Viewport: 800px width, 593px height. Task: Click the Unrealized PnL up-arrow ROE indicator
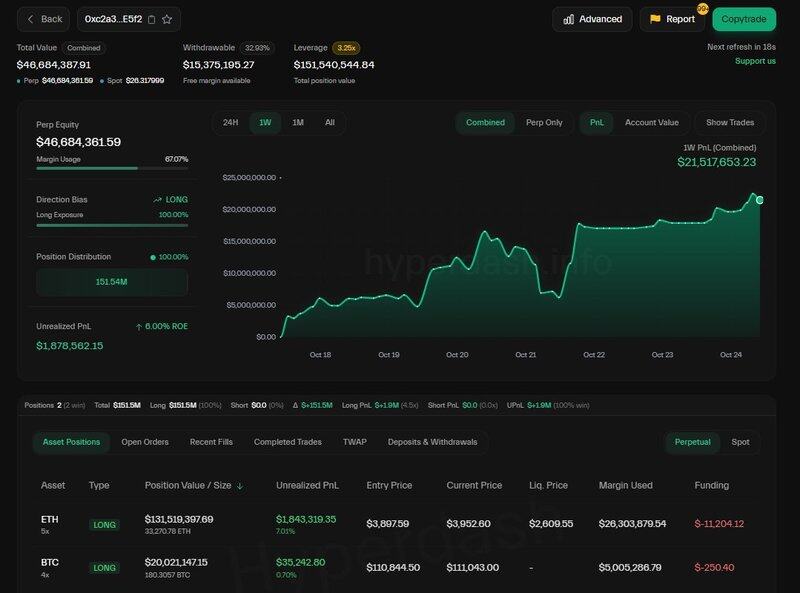[139, 326]
